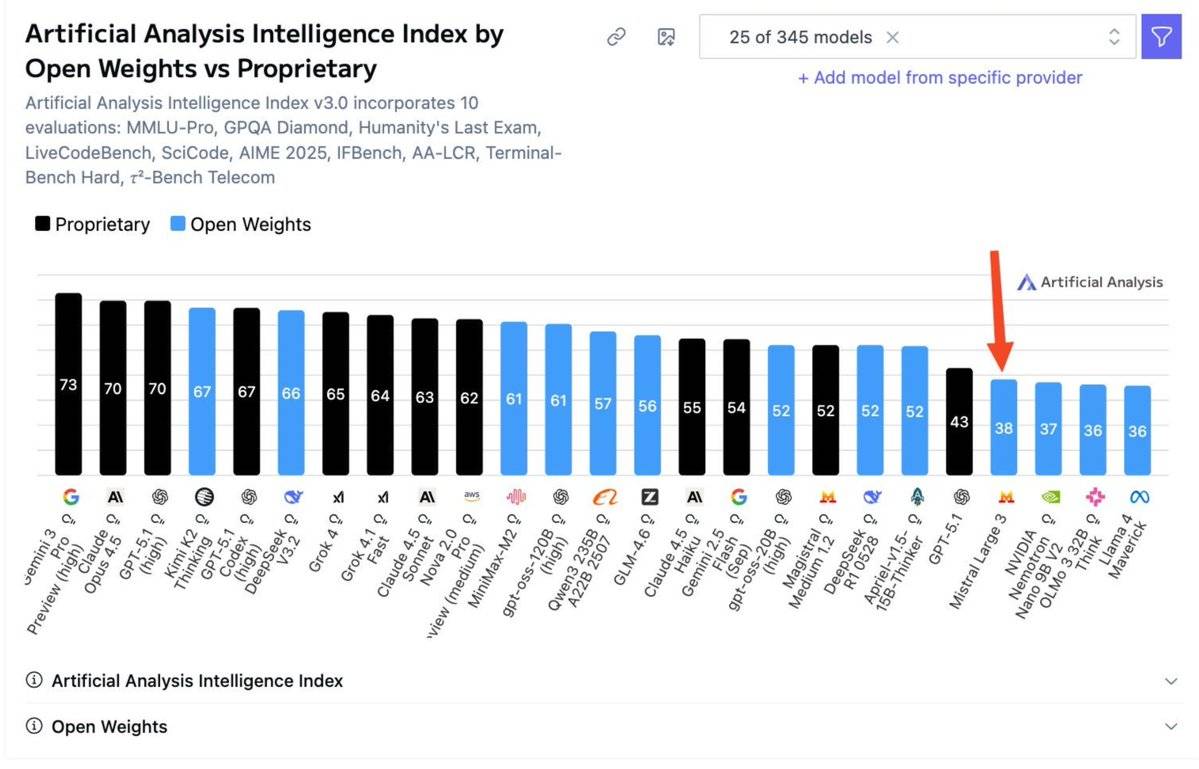Toggle the Open Weights legend entry
The height and width of the screenshot is (769, 1199).
240,224
